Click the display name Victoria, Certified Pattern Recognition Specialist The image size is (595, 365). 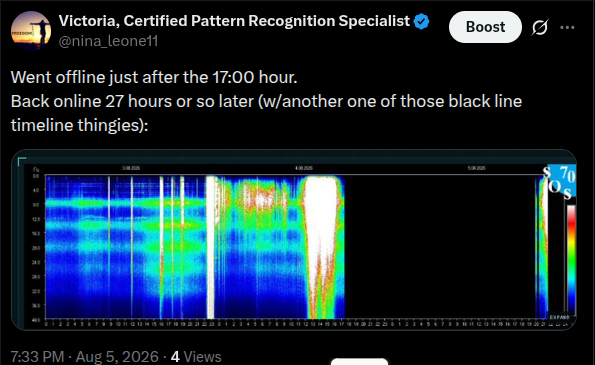click(234, 21)
